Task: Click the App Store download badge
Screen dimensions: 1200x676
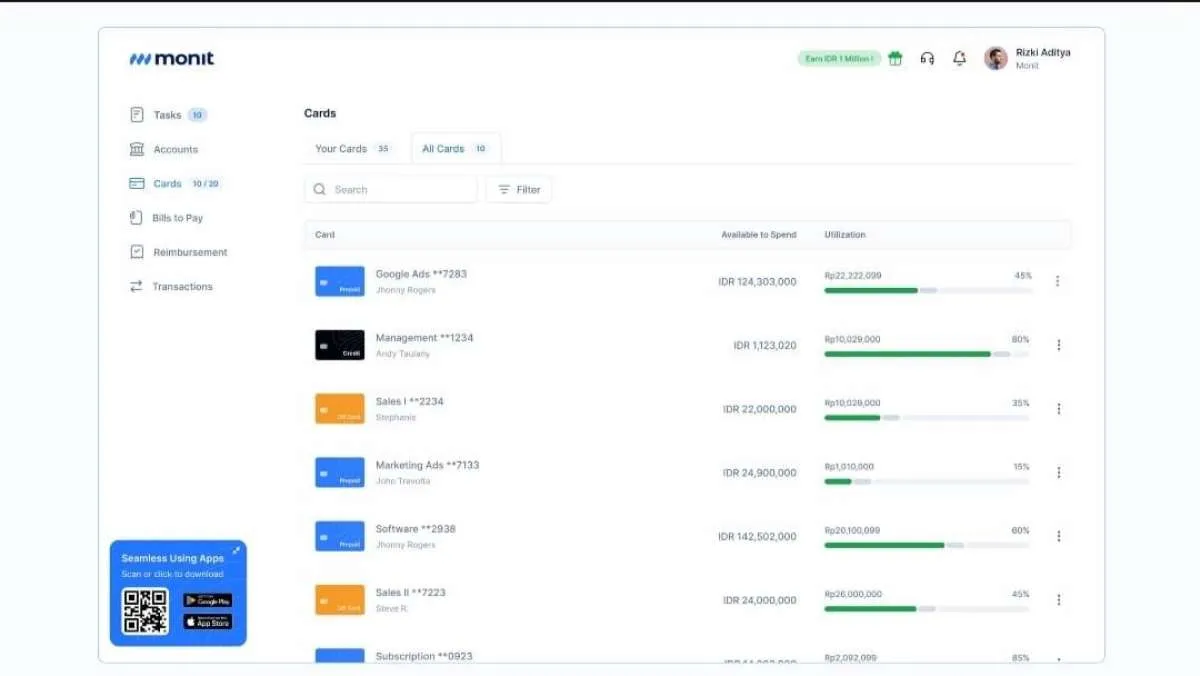Action: point(207,622)
